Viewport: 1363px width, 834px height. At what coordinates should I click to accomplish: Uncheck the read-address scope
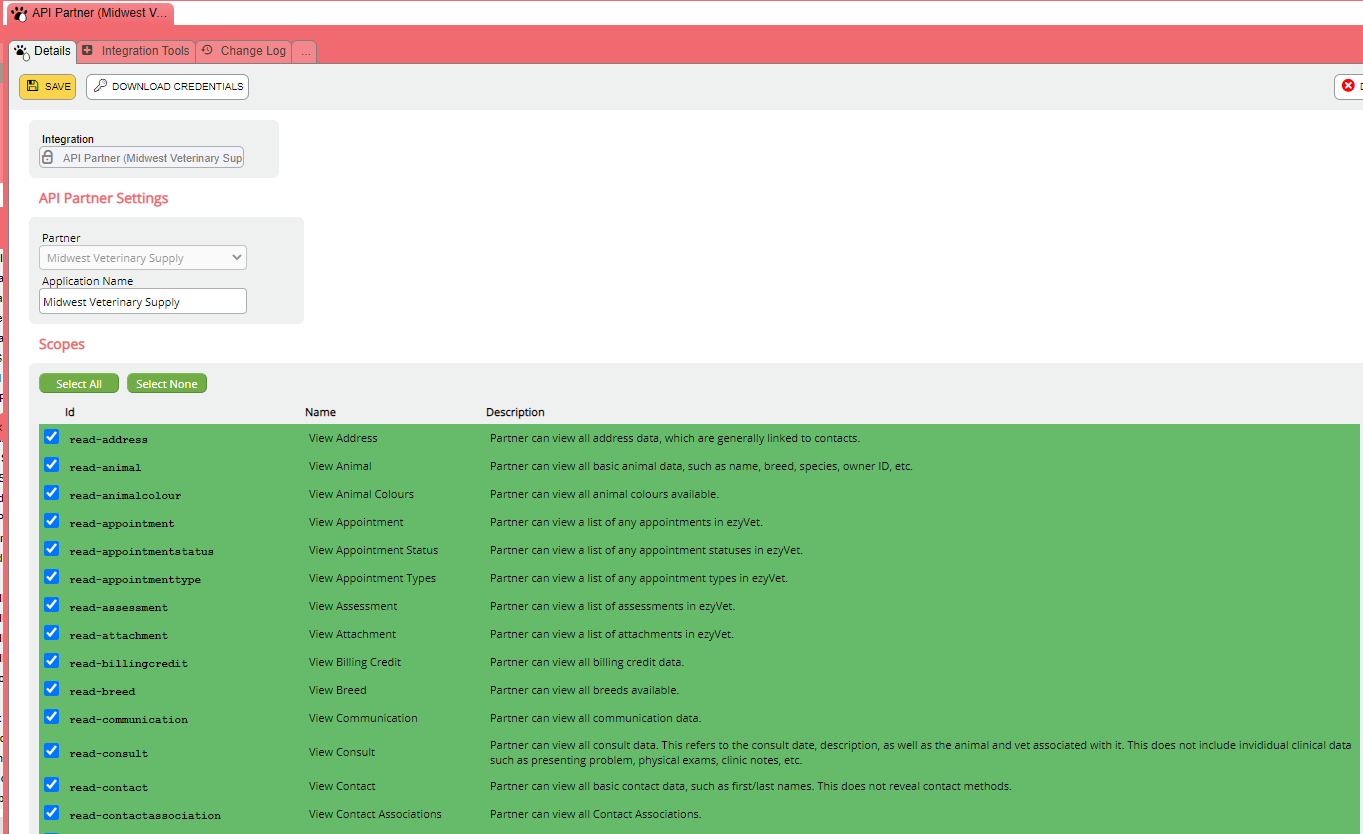pyautogui.click(x=52, y=437)
